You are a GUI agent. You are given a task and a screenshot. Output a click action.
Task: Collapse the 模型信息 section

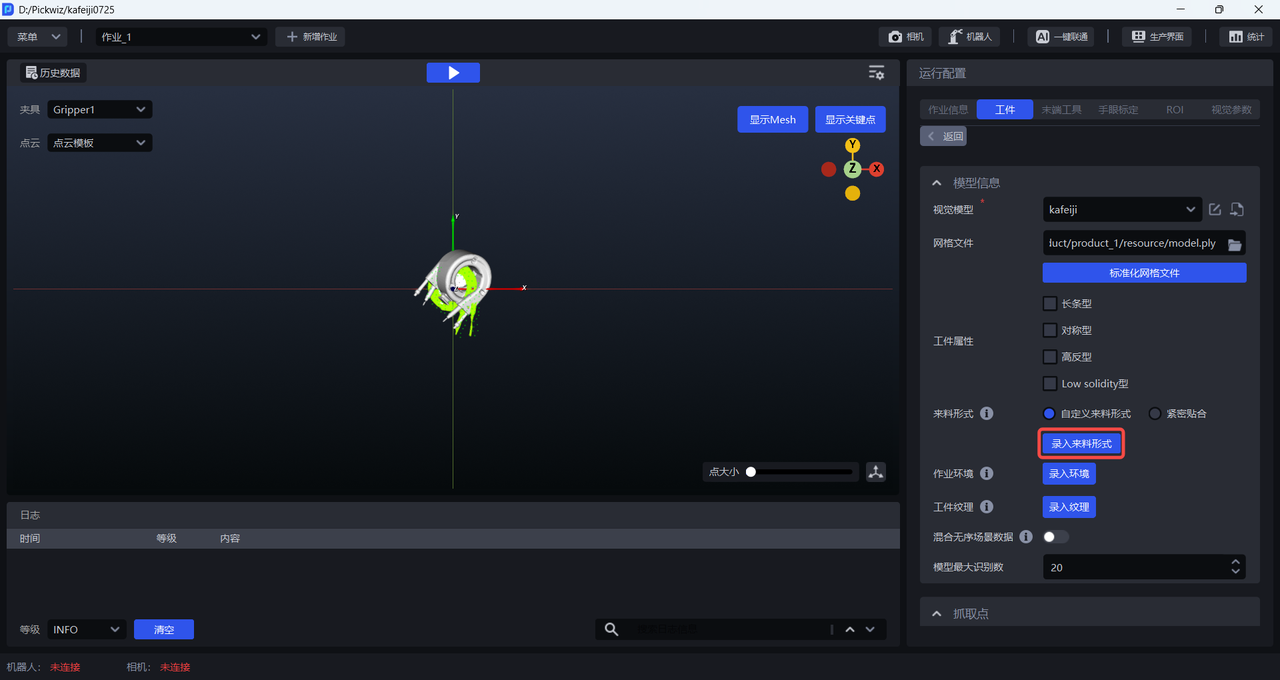[x=937, y=183]
